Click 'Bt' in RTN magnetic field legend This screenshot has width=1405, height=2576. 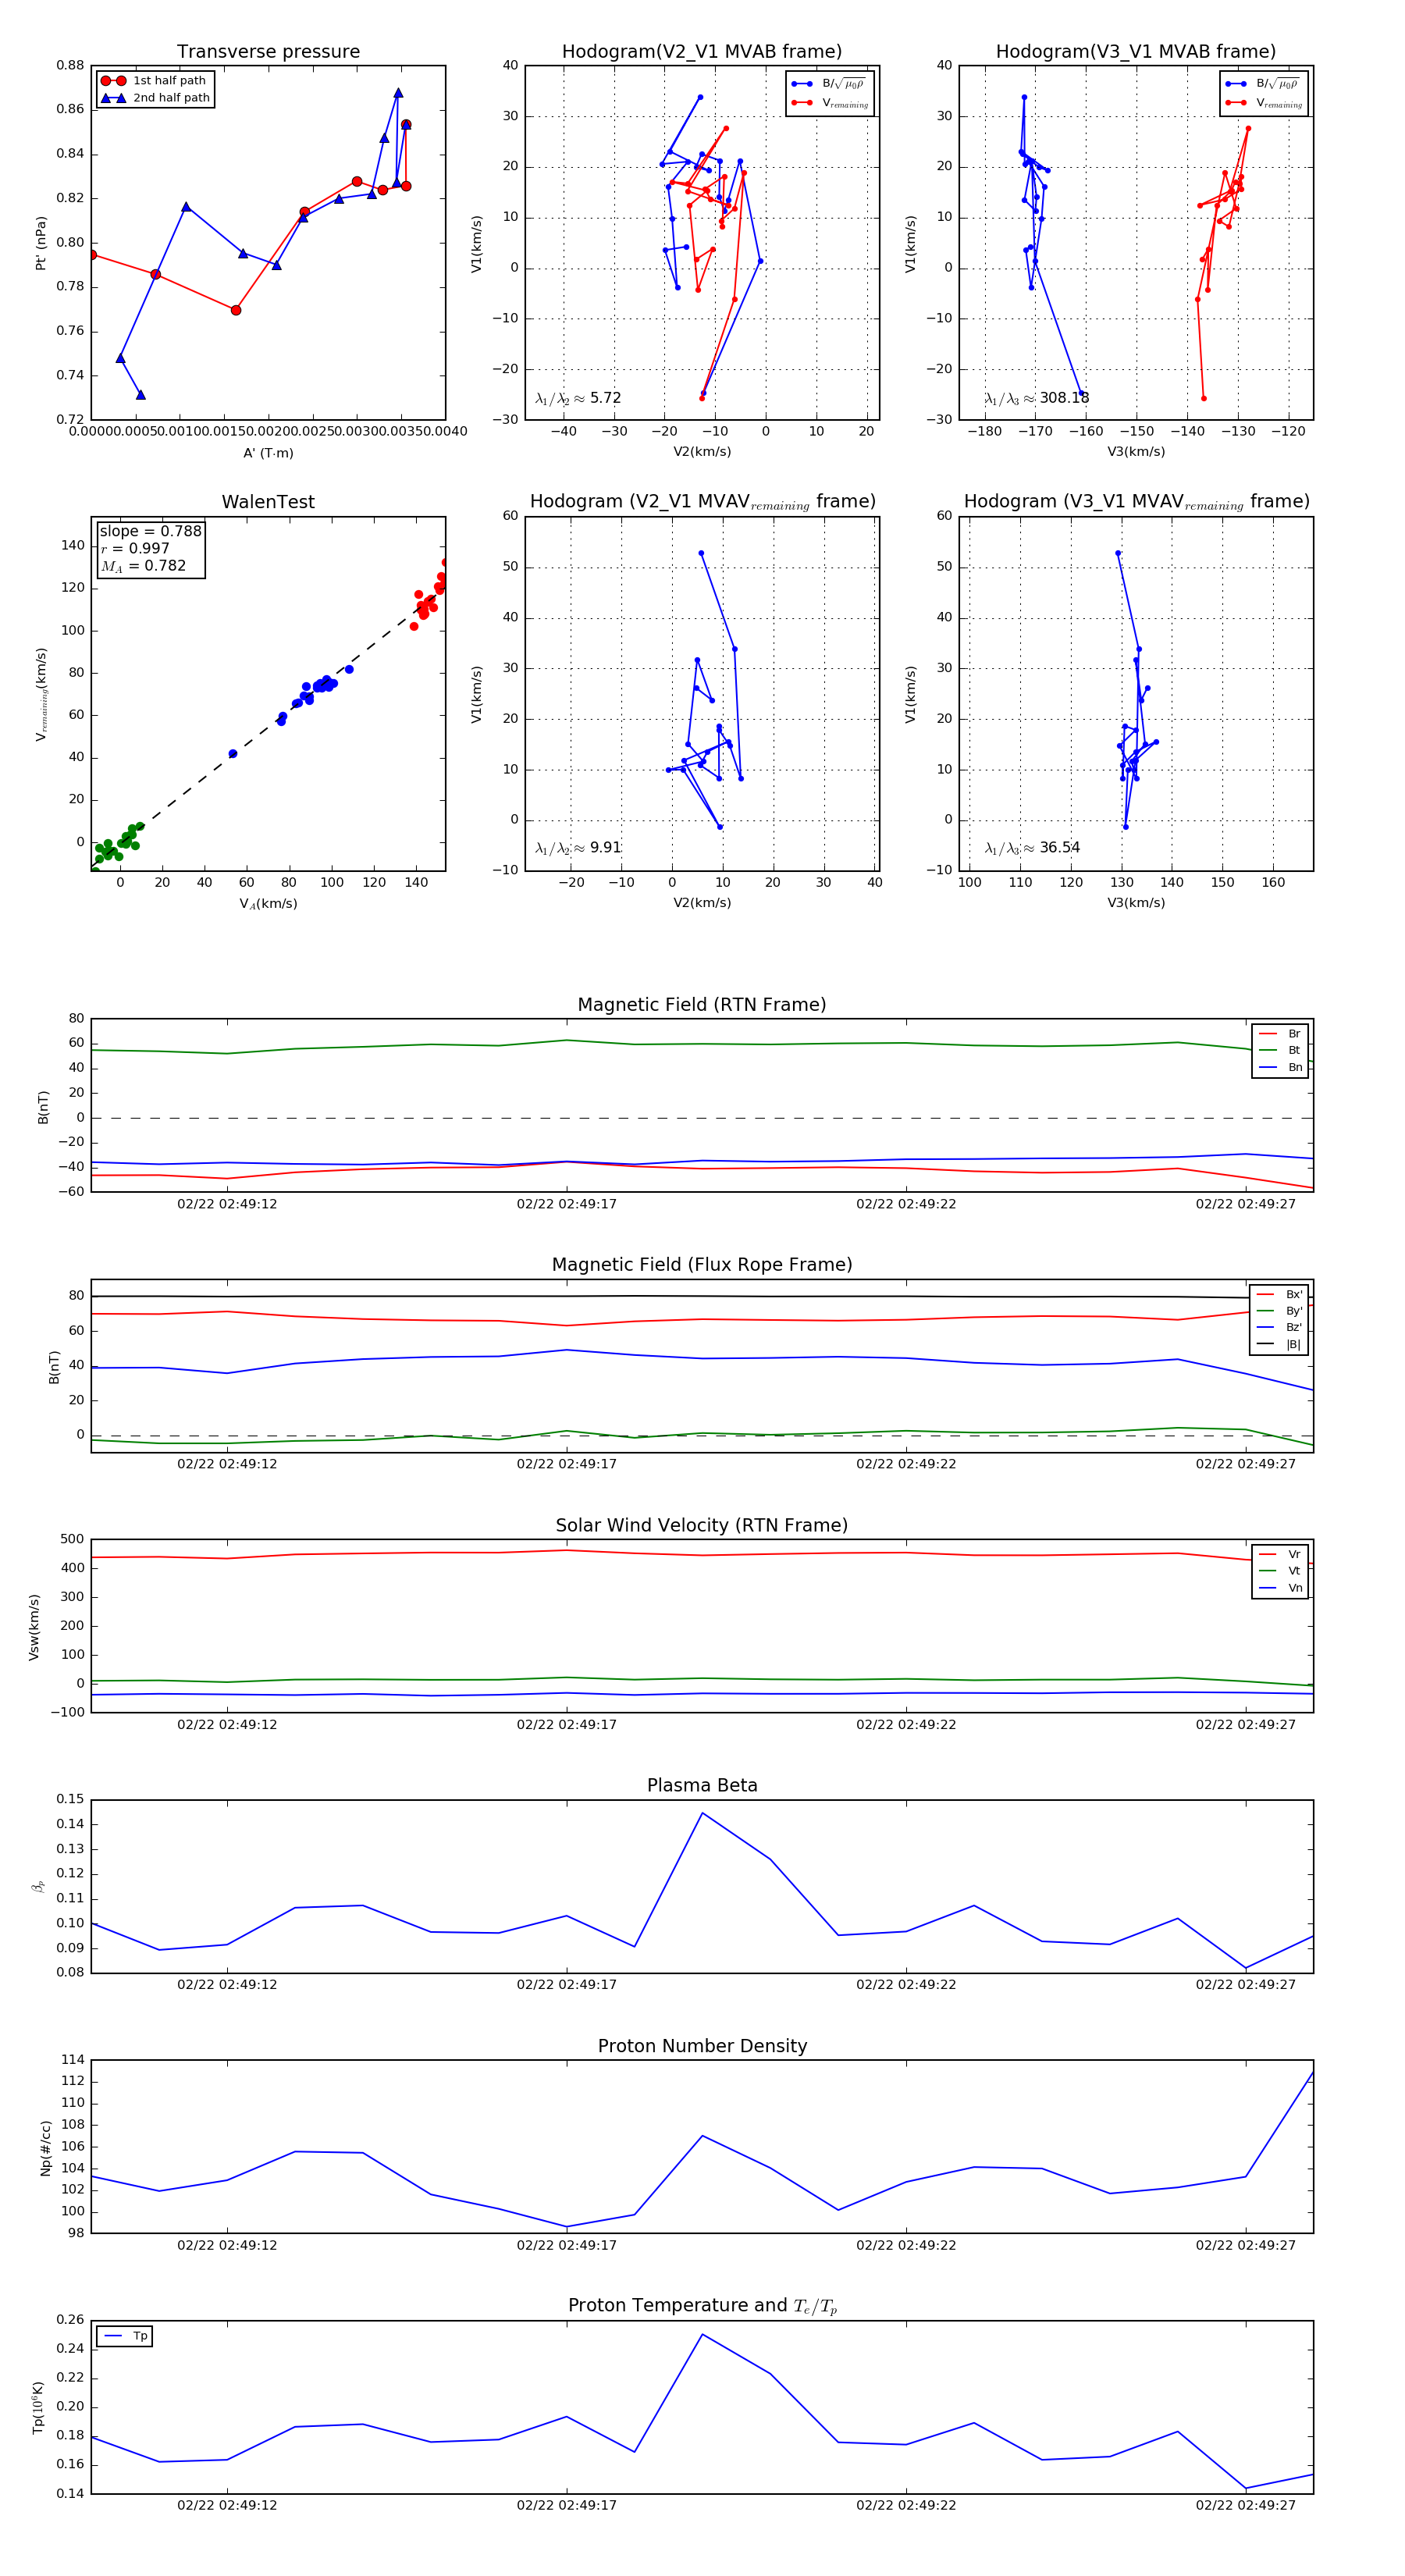(x=1280, y=1051)
